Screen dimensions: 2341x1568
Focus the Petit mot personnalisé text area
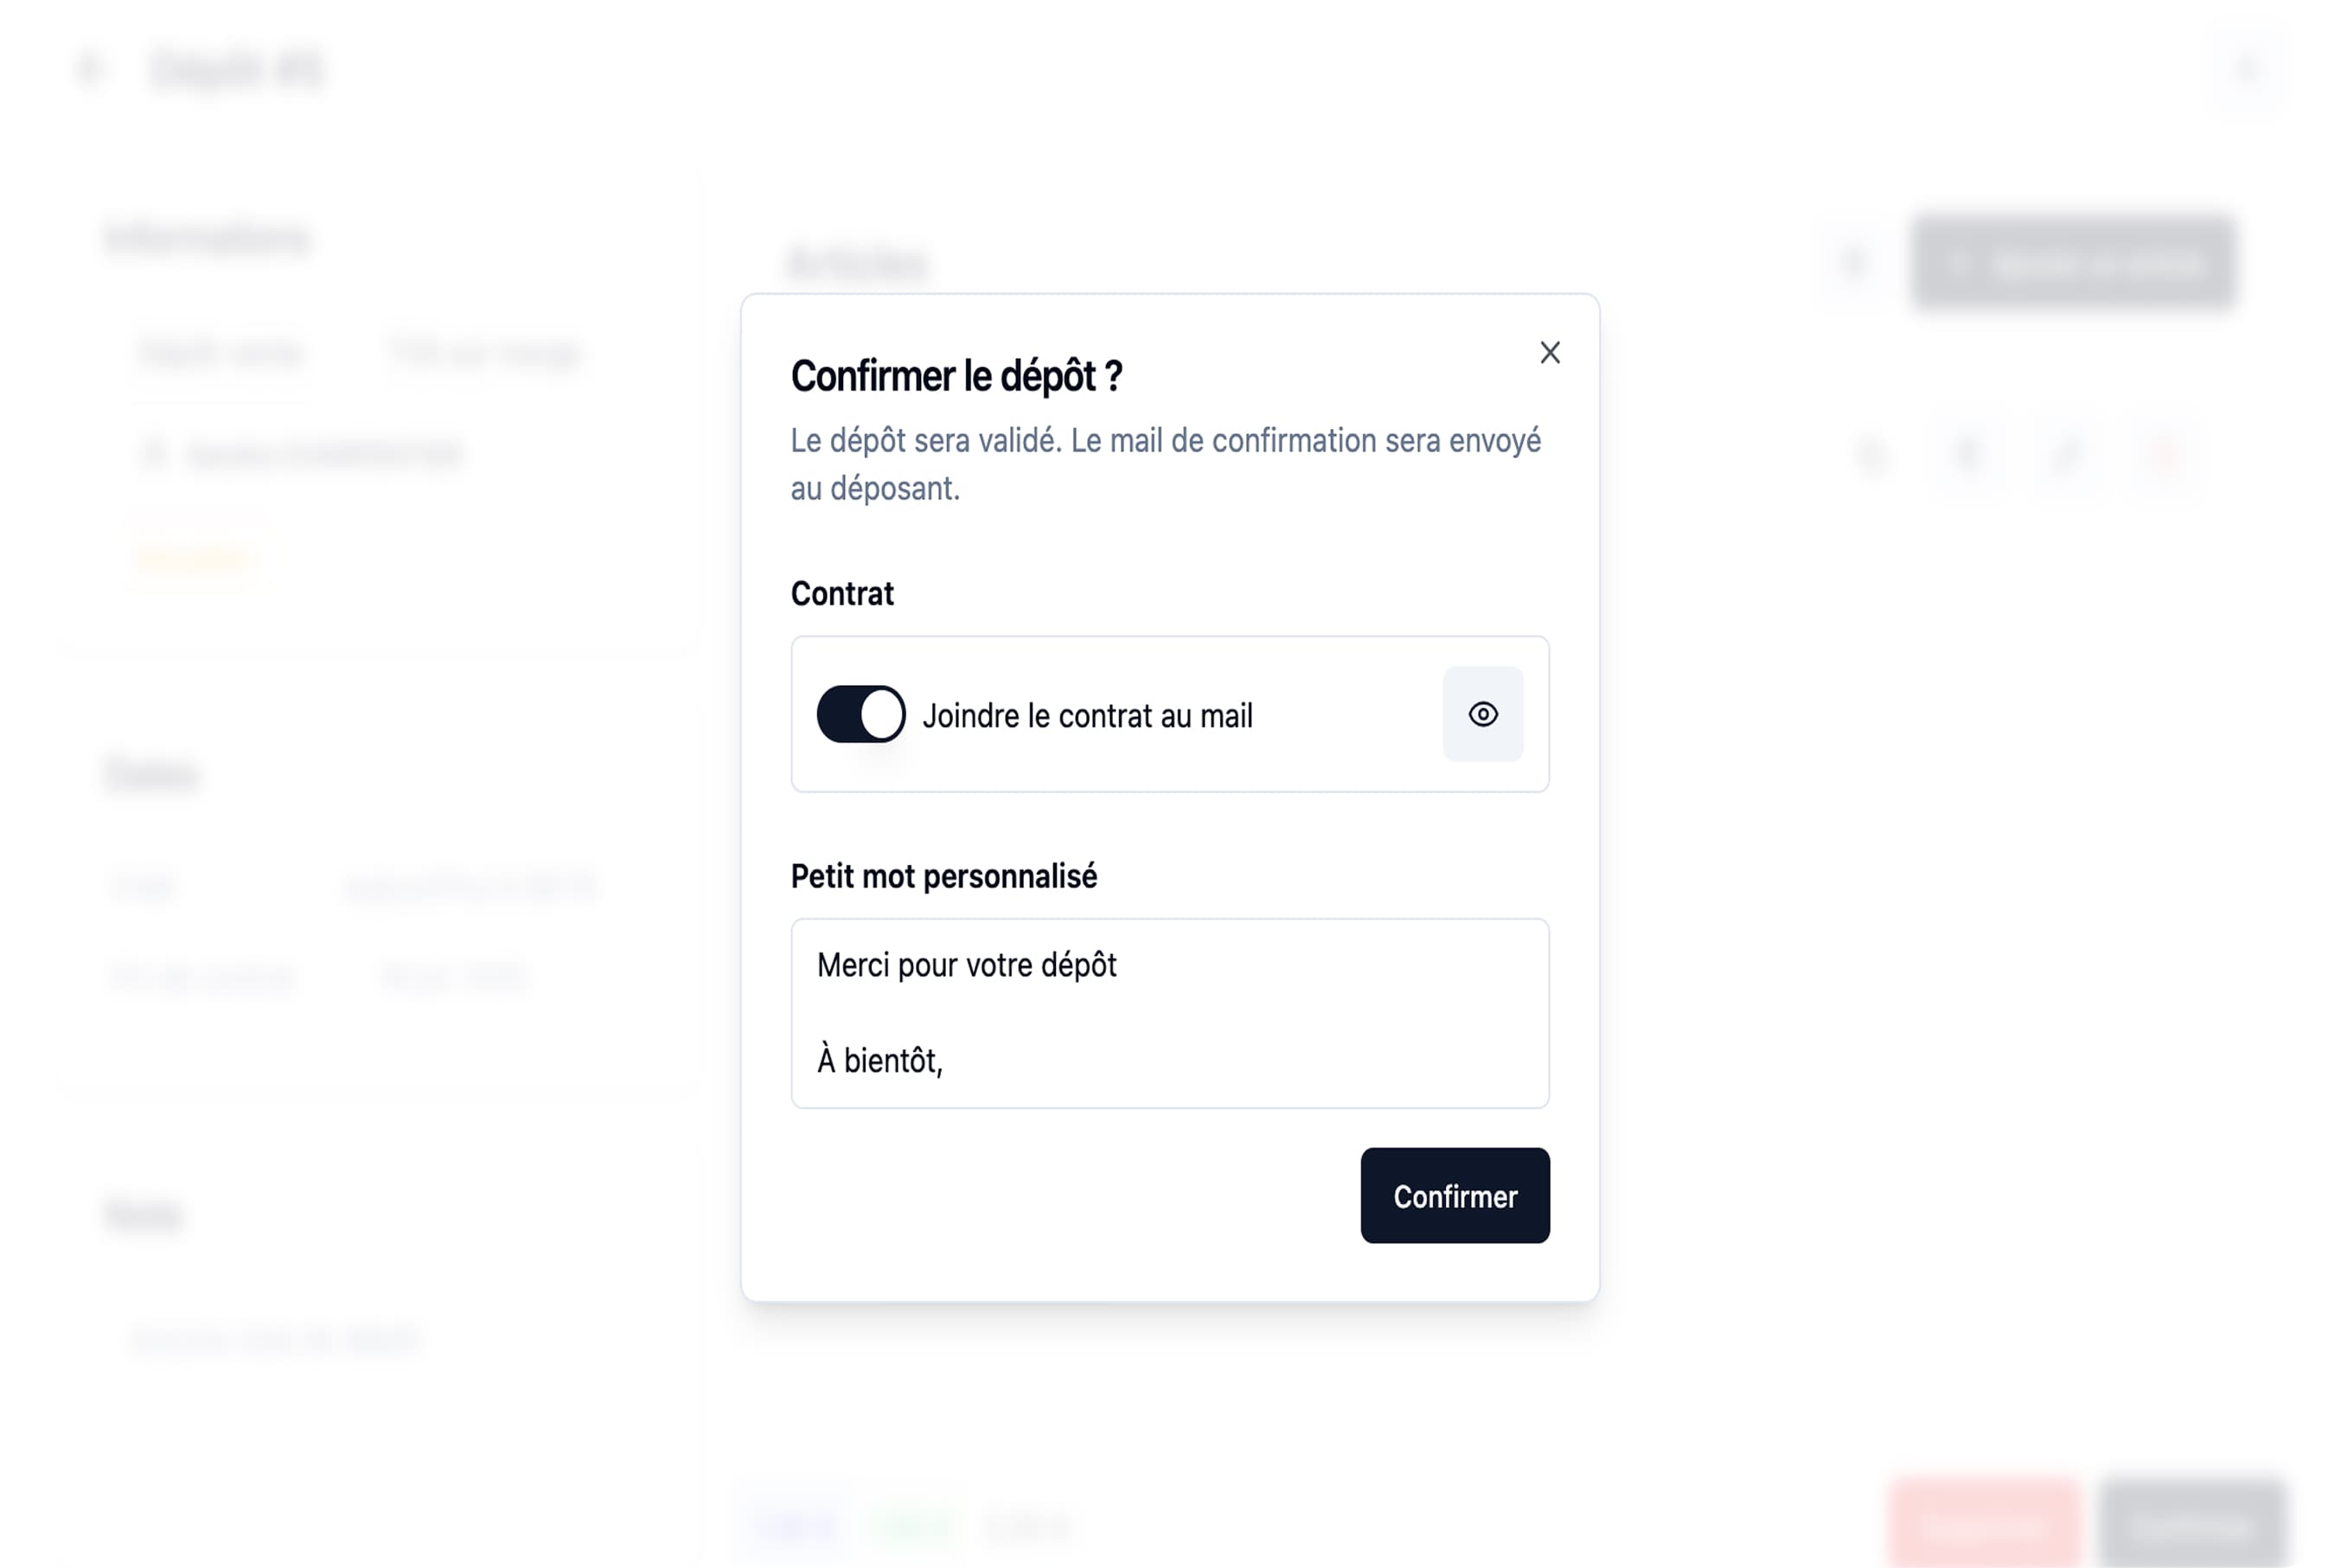tap(1170, 1013)
